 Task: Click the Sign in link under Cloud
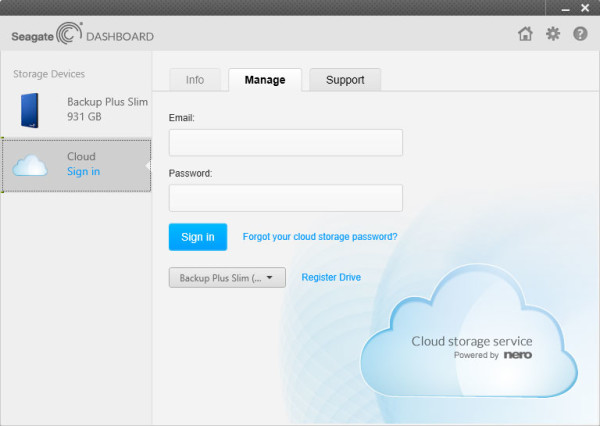[x=83, y=171]
